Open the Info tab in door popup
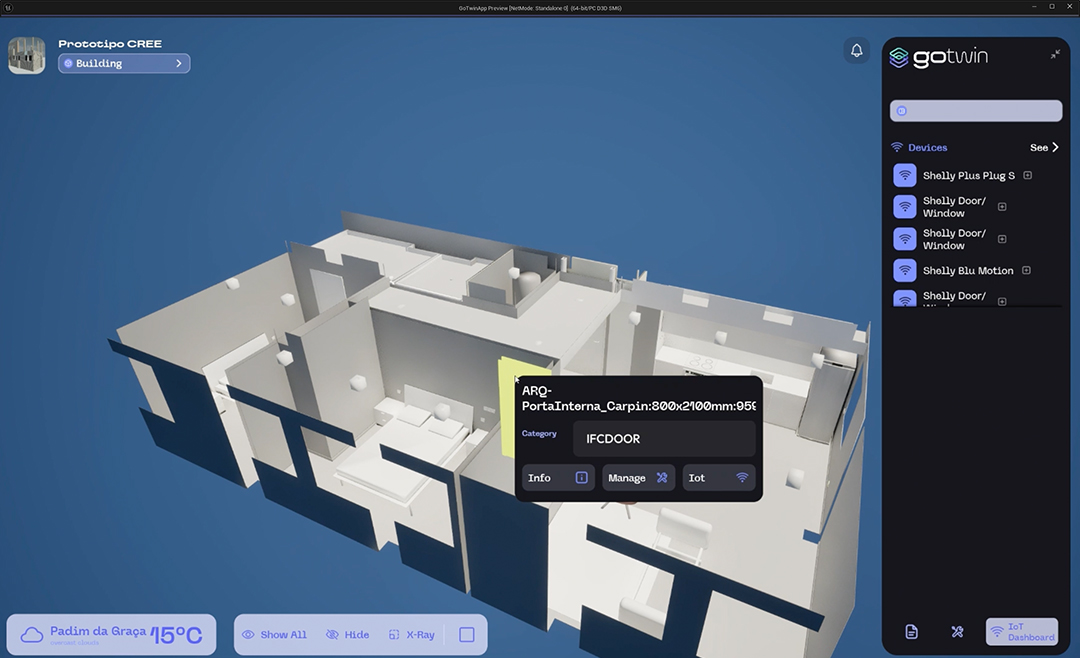Screen dimensions: 1080x658 pos(557,478)
